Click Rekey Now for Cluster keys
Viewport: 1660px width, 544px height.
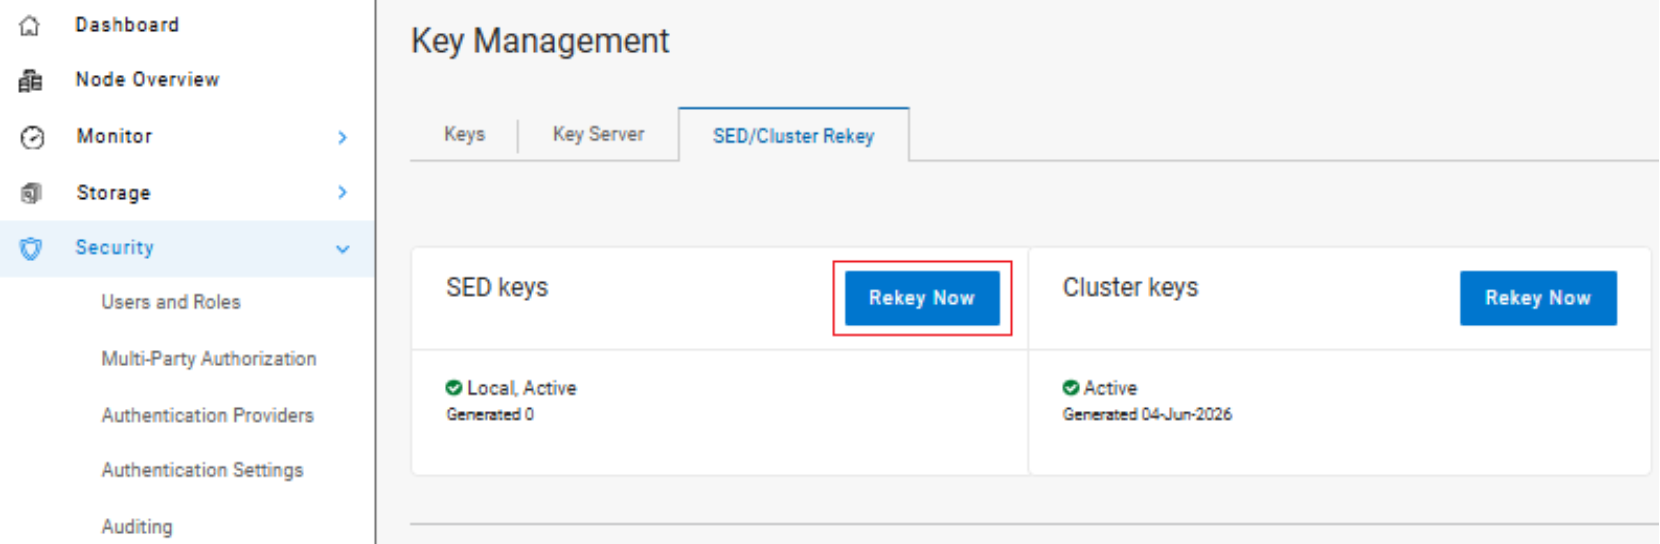click(1538, 298)
